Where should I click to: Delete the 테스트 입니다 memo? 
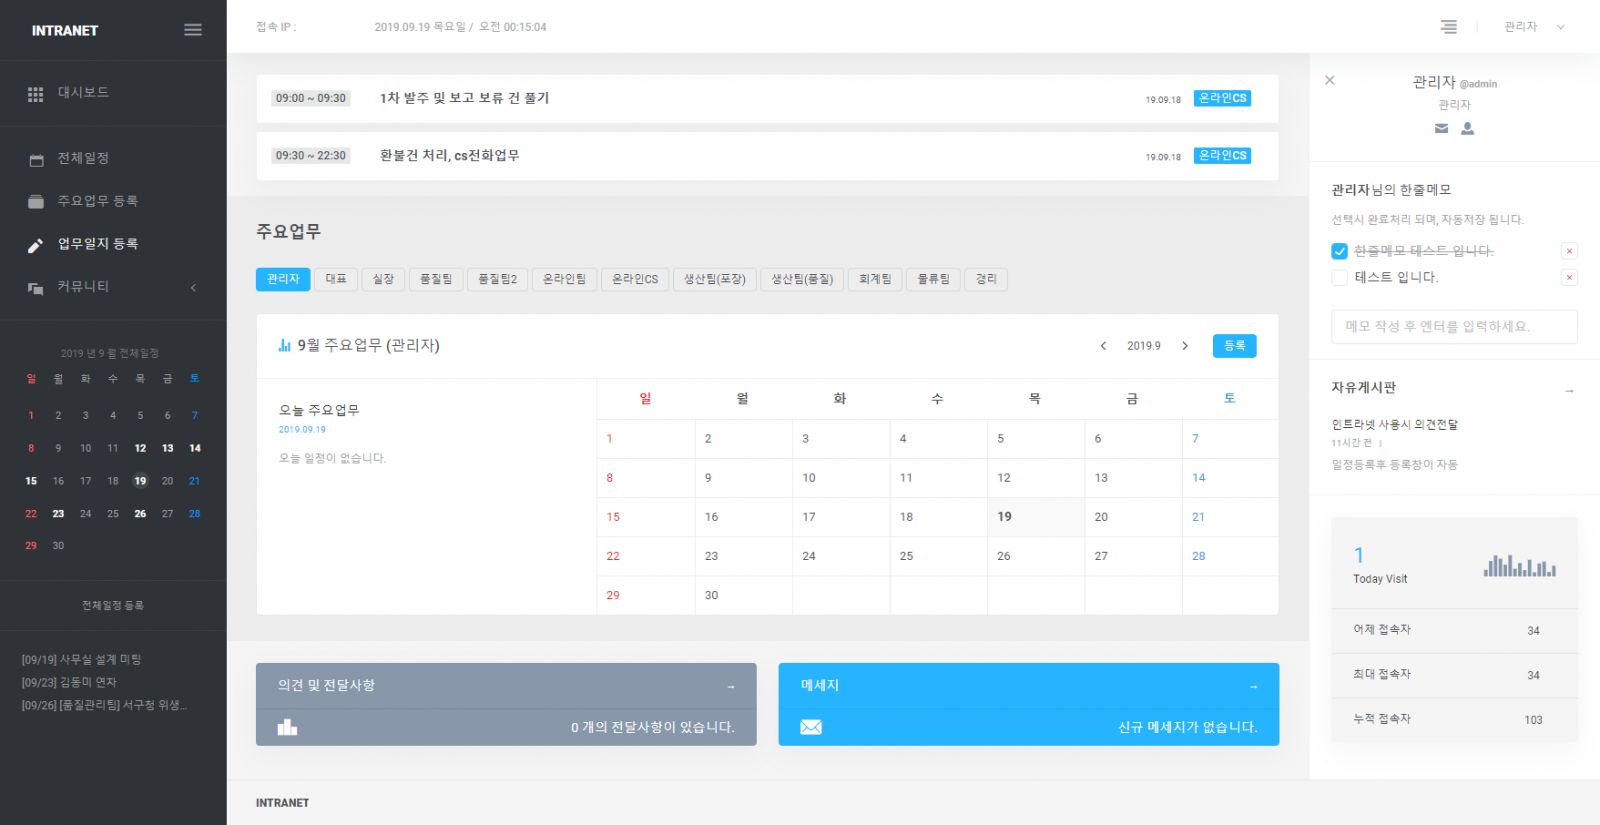(1569, 278)
